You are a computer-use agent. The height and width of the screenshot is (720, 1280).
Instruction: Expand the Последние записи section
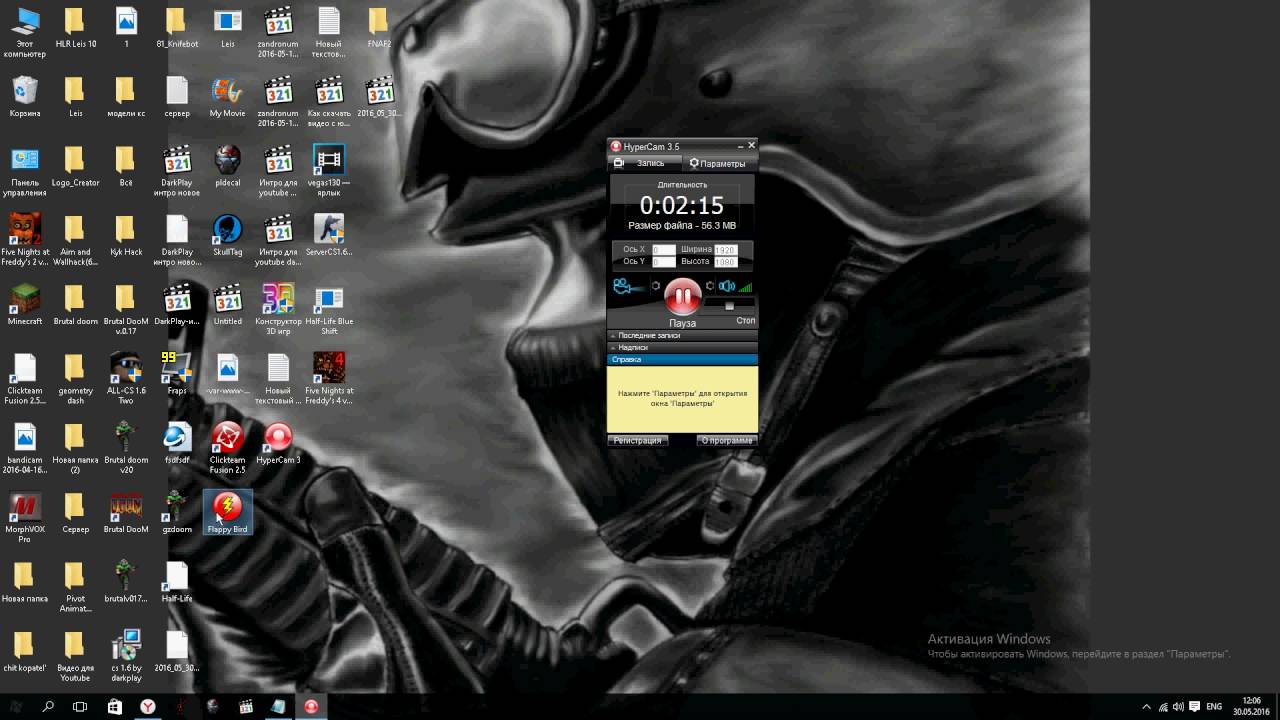(x=683, y=335)
